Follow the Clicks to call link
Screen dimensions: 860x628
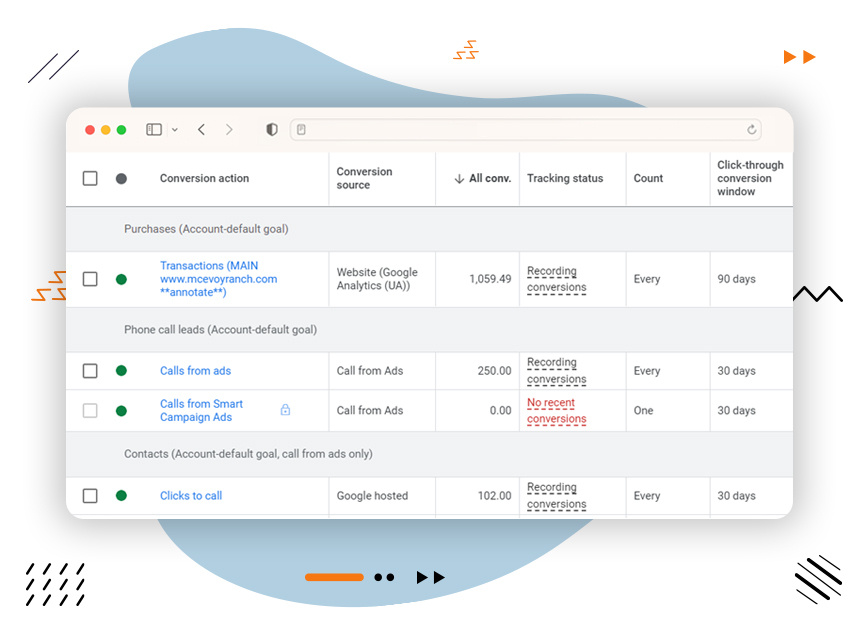click(190, 495)
